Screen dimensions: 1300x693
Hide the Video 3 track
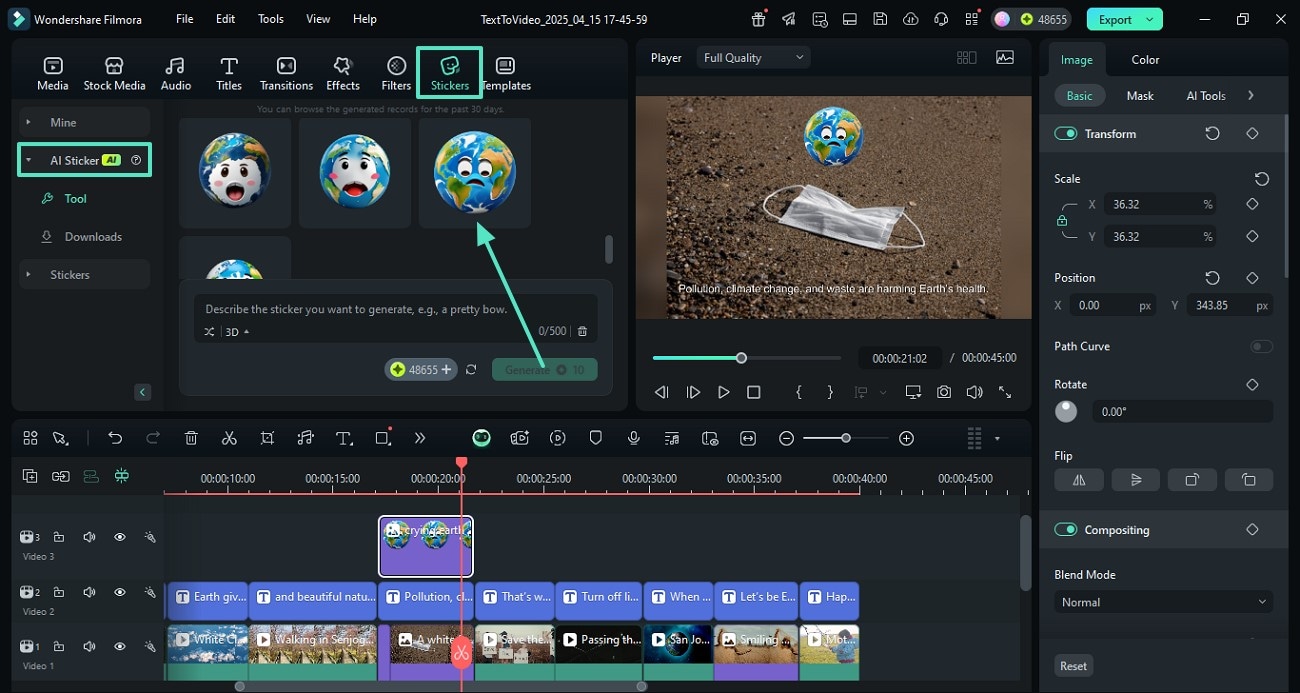tap(120, 537)
